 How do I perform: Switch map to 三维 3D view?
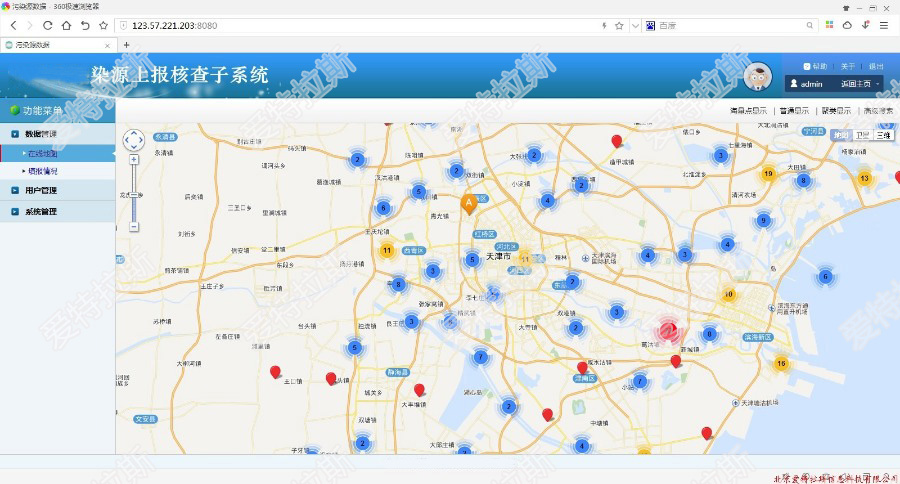coord(883,135)
